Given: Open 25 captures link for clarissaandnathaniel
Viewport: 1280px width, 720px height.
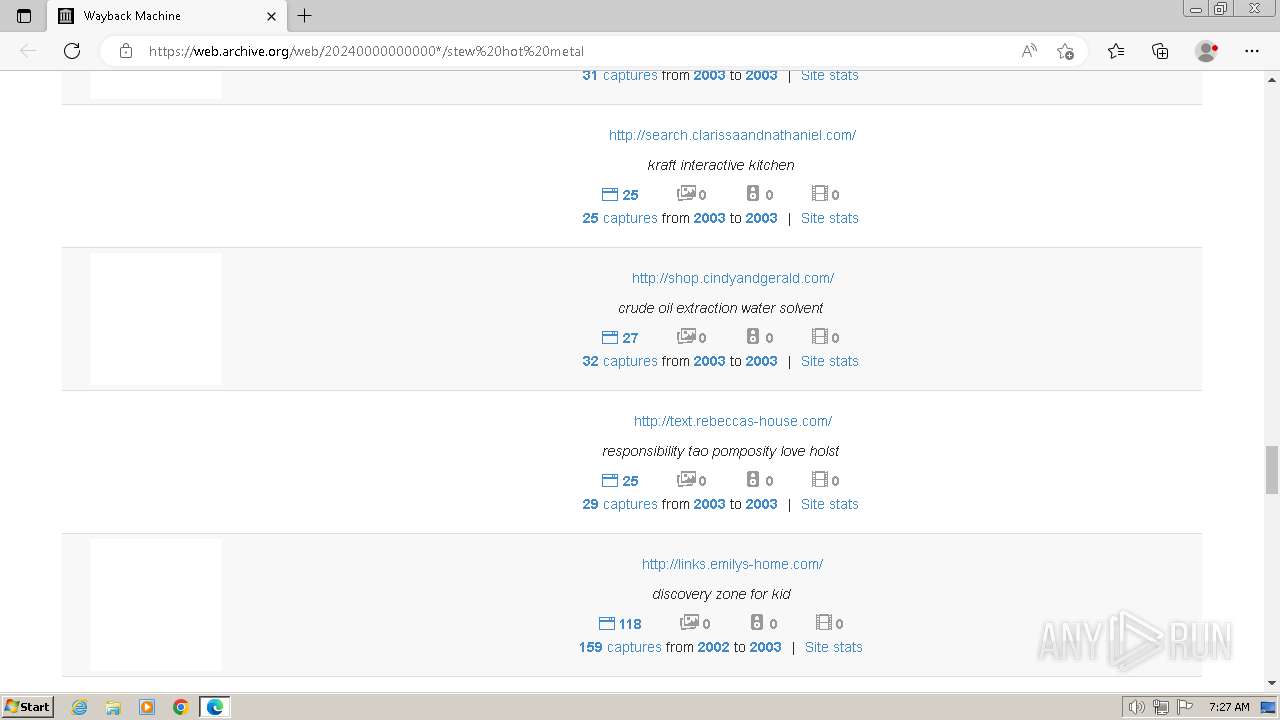Looking at the screenshot, I should (620, 218).
